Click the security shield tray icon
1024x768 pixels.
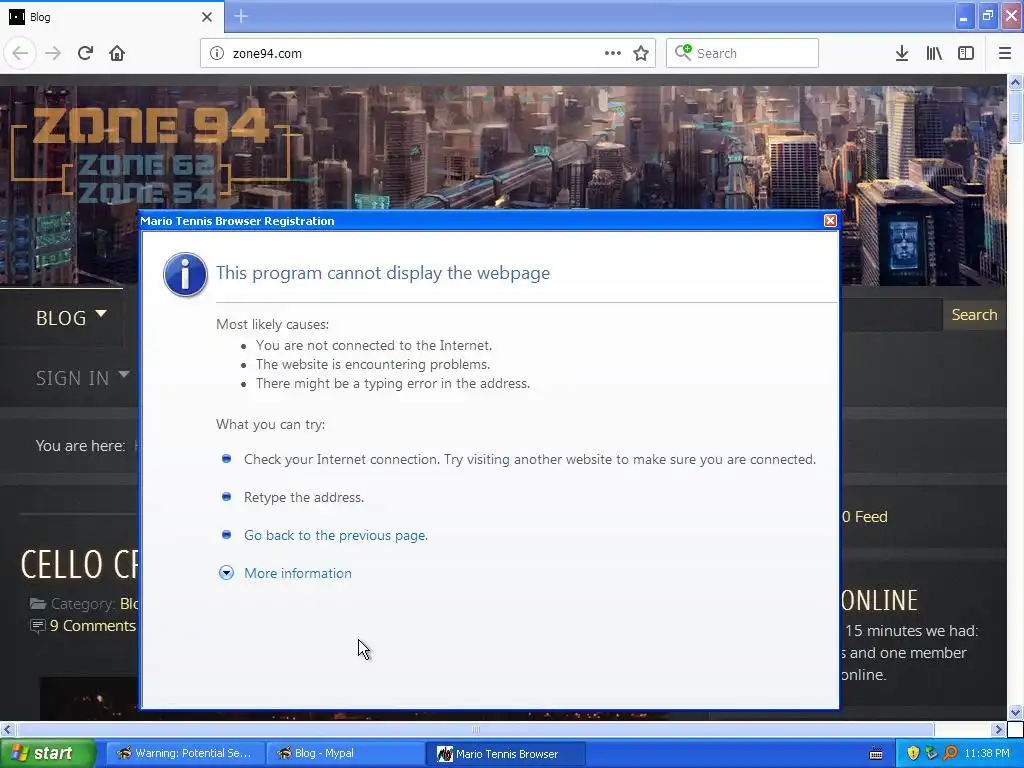point(913,754)
